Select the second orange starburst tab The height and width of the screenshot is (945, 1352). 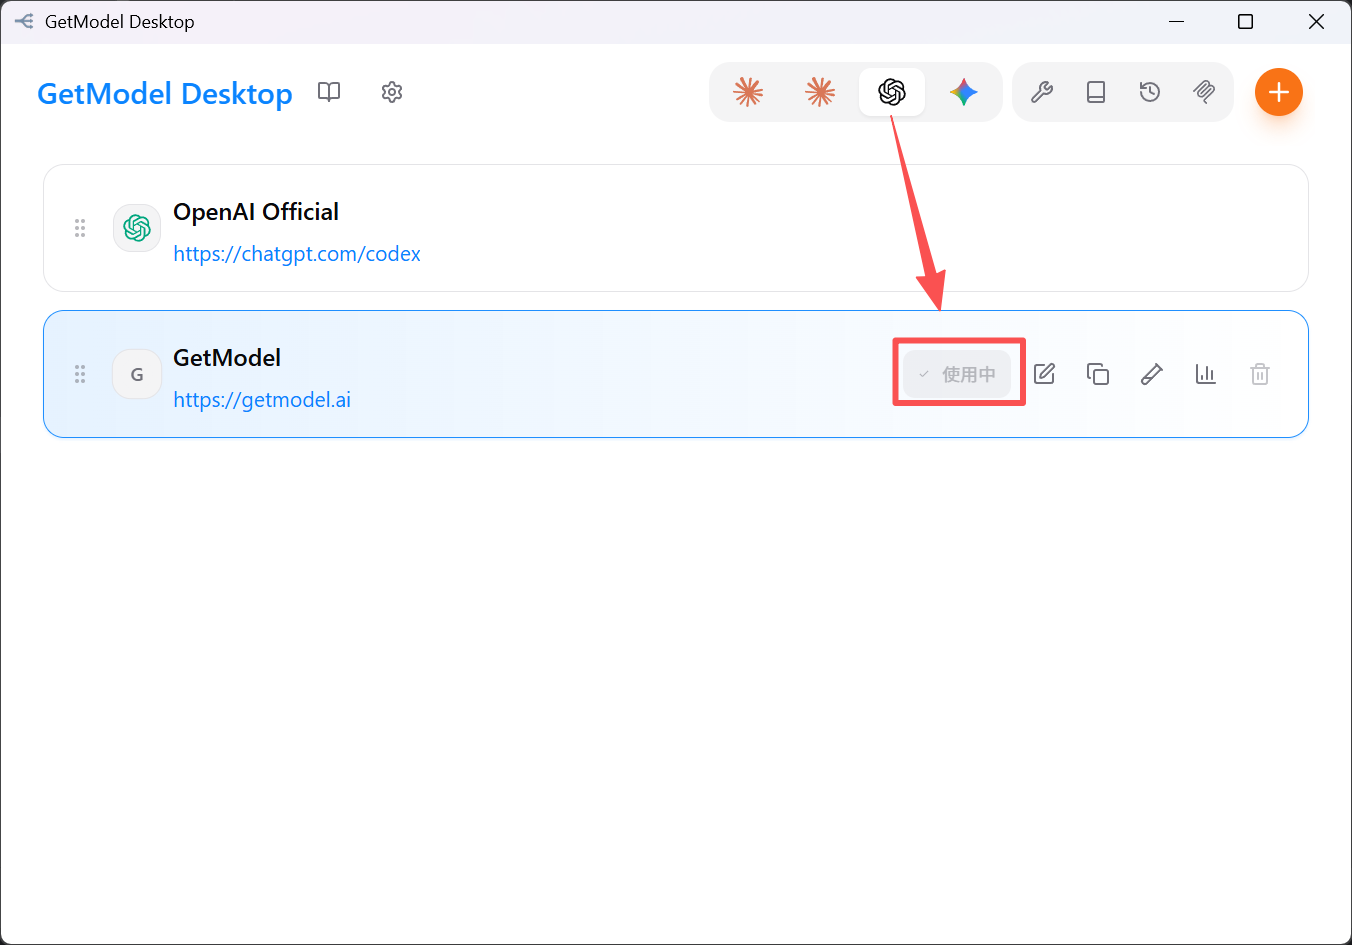click(x=820, y=92)
